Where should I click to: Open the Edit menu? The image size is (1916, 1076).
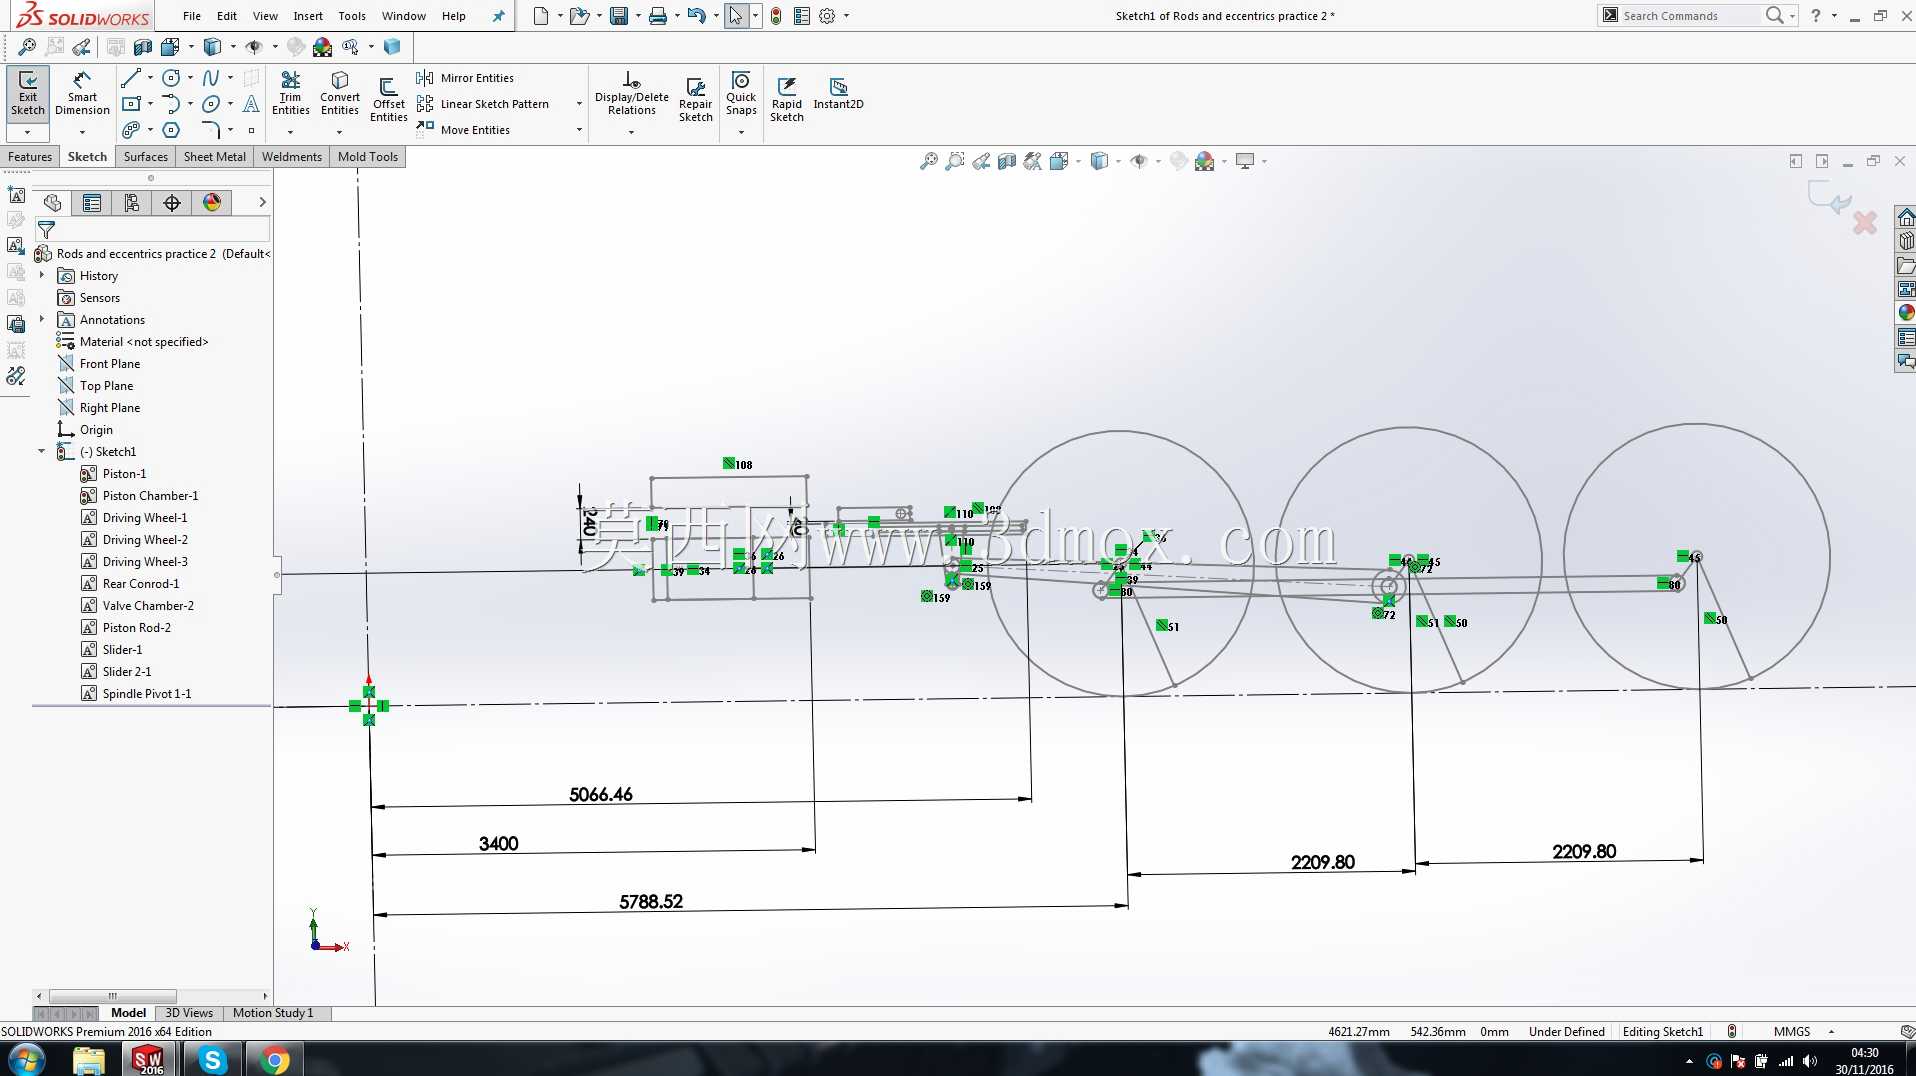(227, 16)
